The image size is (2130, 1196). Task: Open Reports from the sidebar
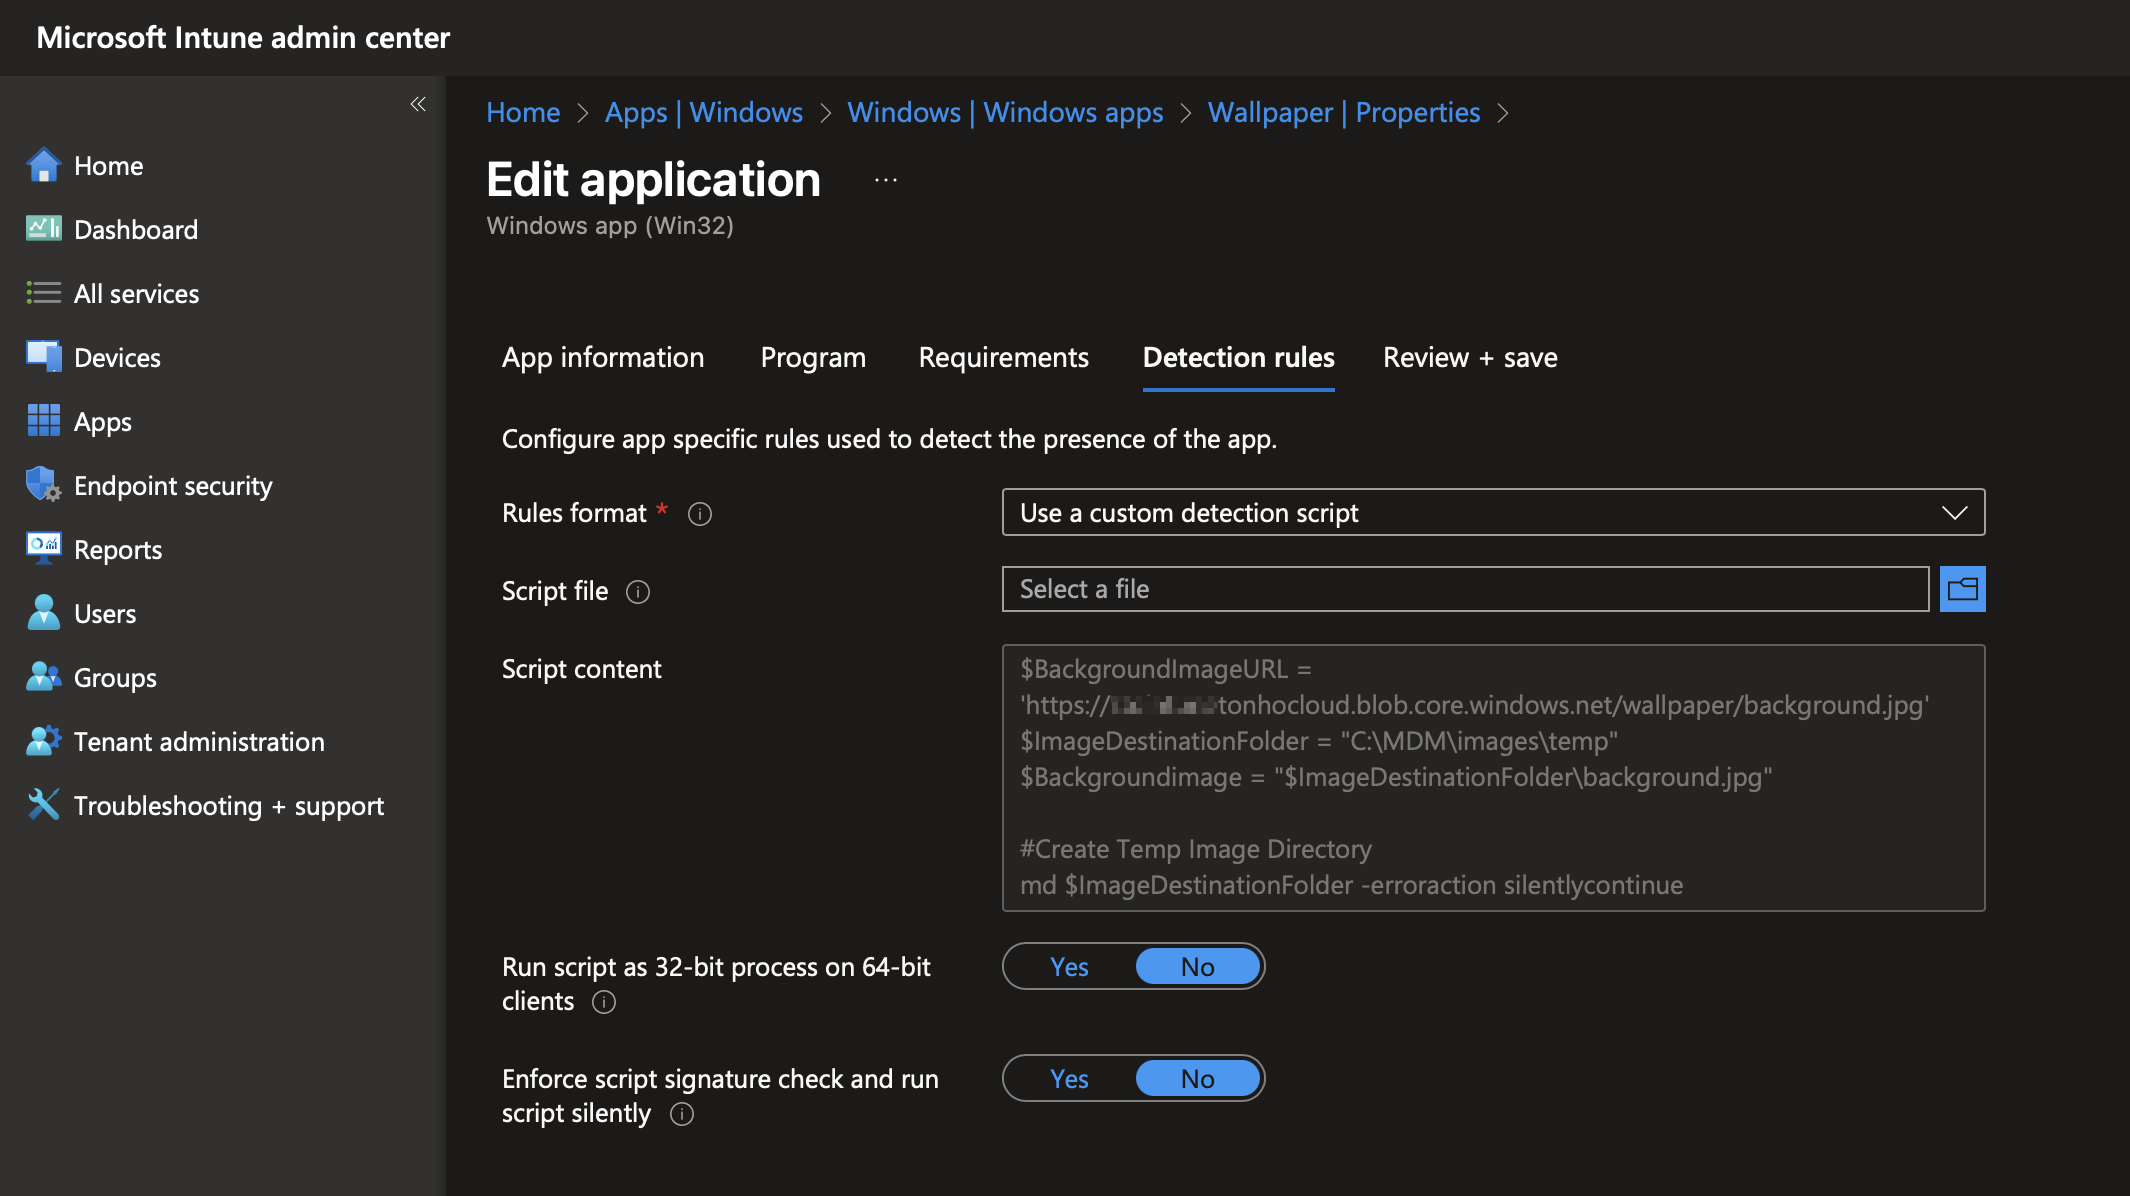[x=118, y=549]
